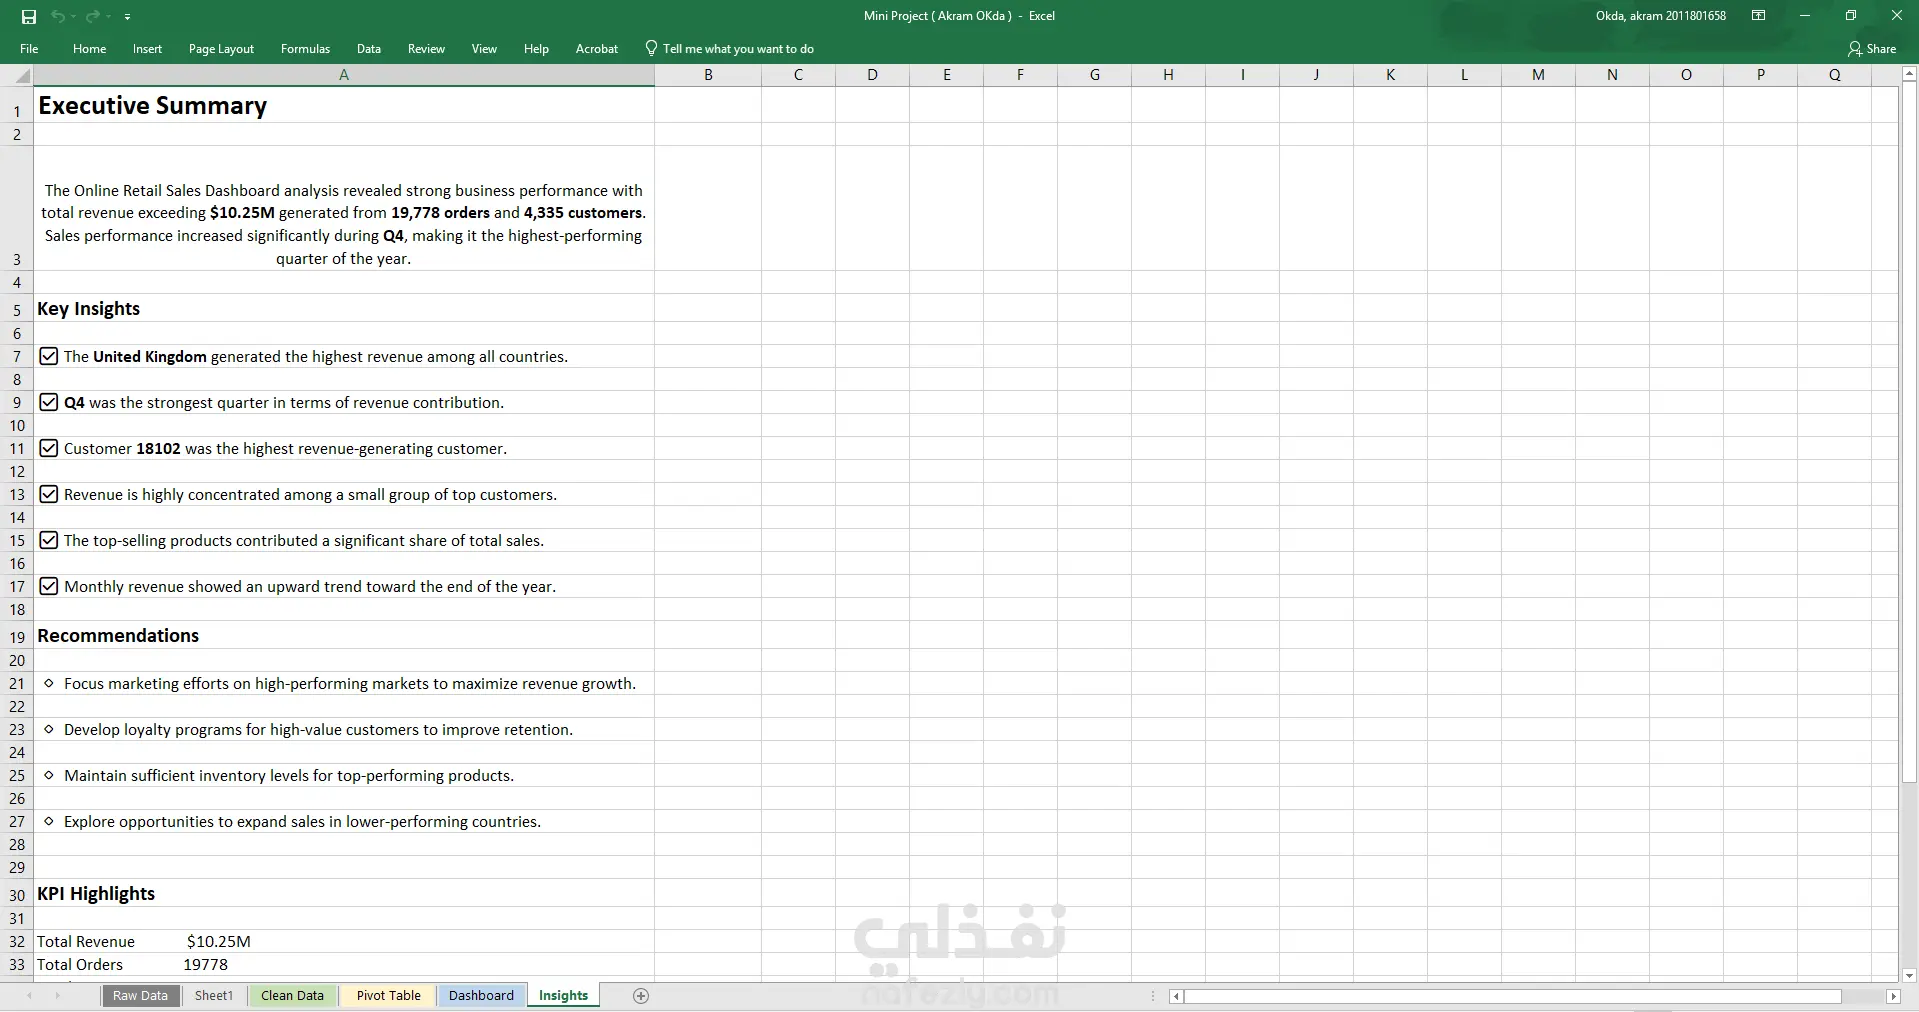Open the Help tab
Screen dimensions: 1919x1012
click(536, 48)
